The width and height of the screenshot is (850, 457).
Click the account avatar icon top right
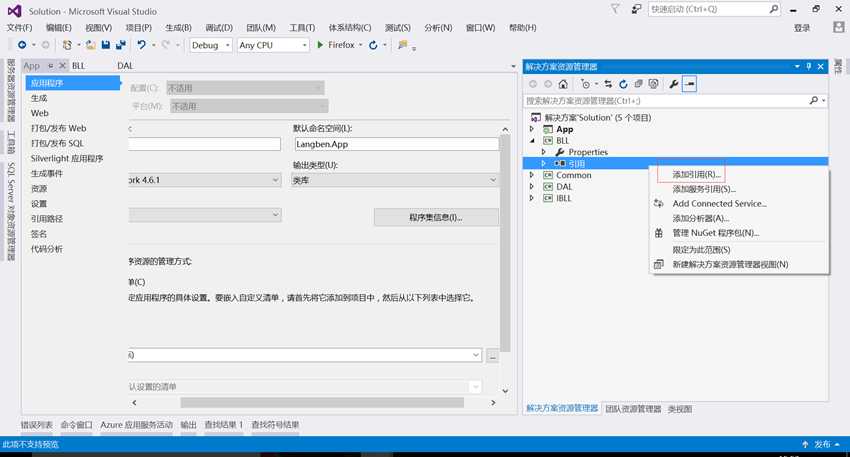click(839, 27)
